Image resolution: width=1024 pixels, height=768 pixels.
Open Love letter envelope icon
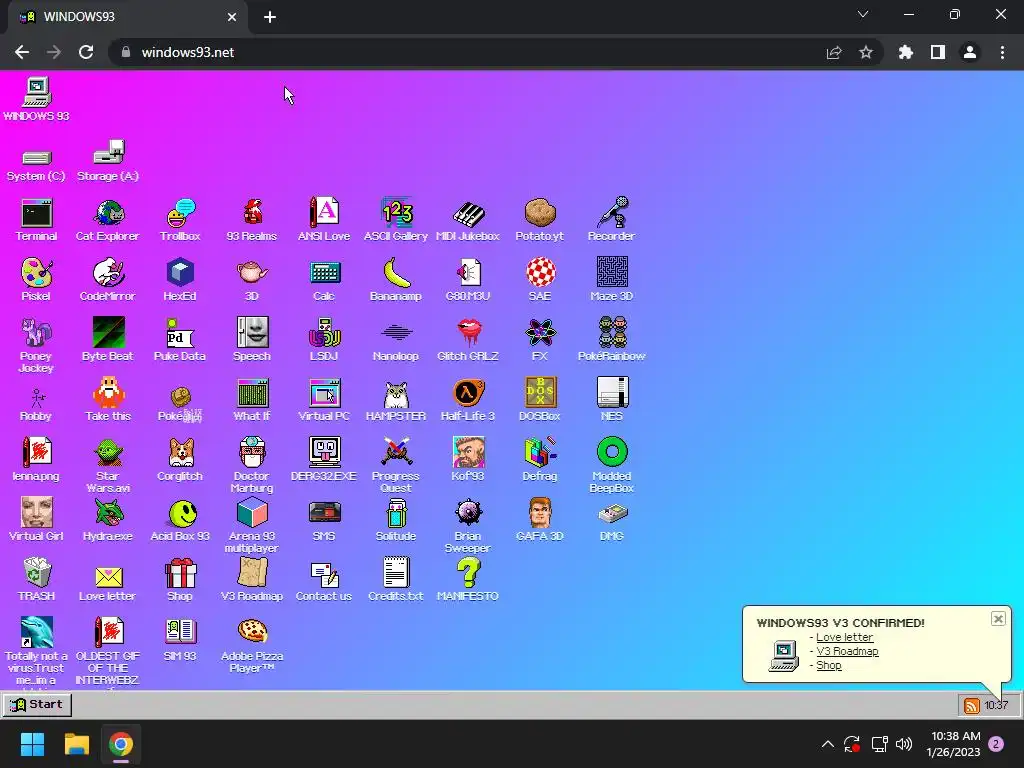tap(108, 581)
